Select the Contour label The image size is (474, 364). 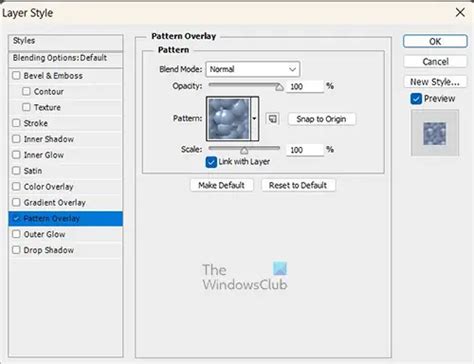(x=49, y=91)
